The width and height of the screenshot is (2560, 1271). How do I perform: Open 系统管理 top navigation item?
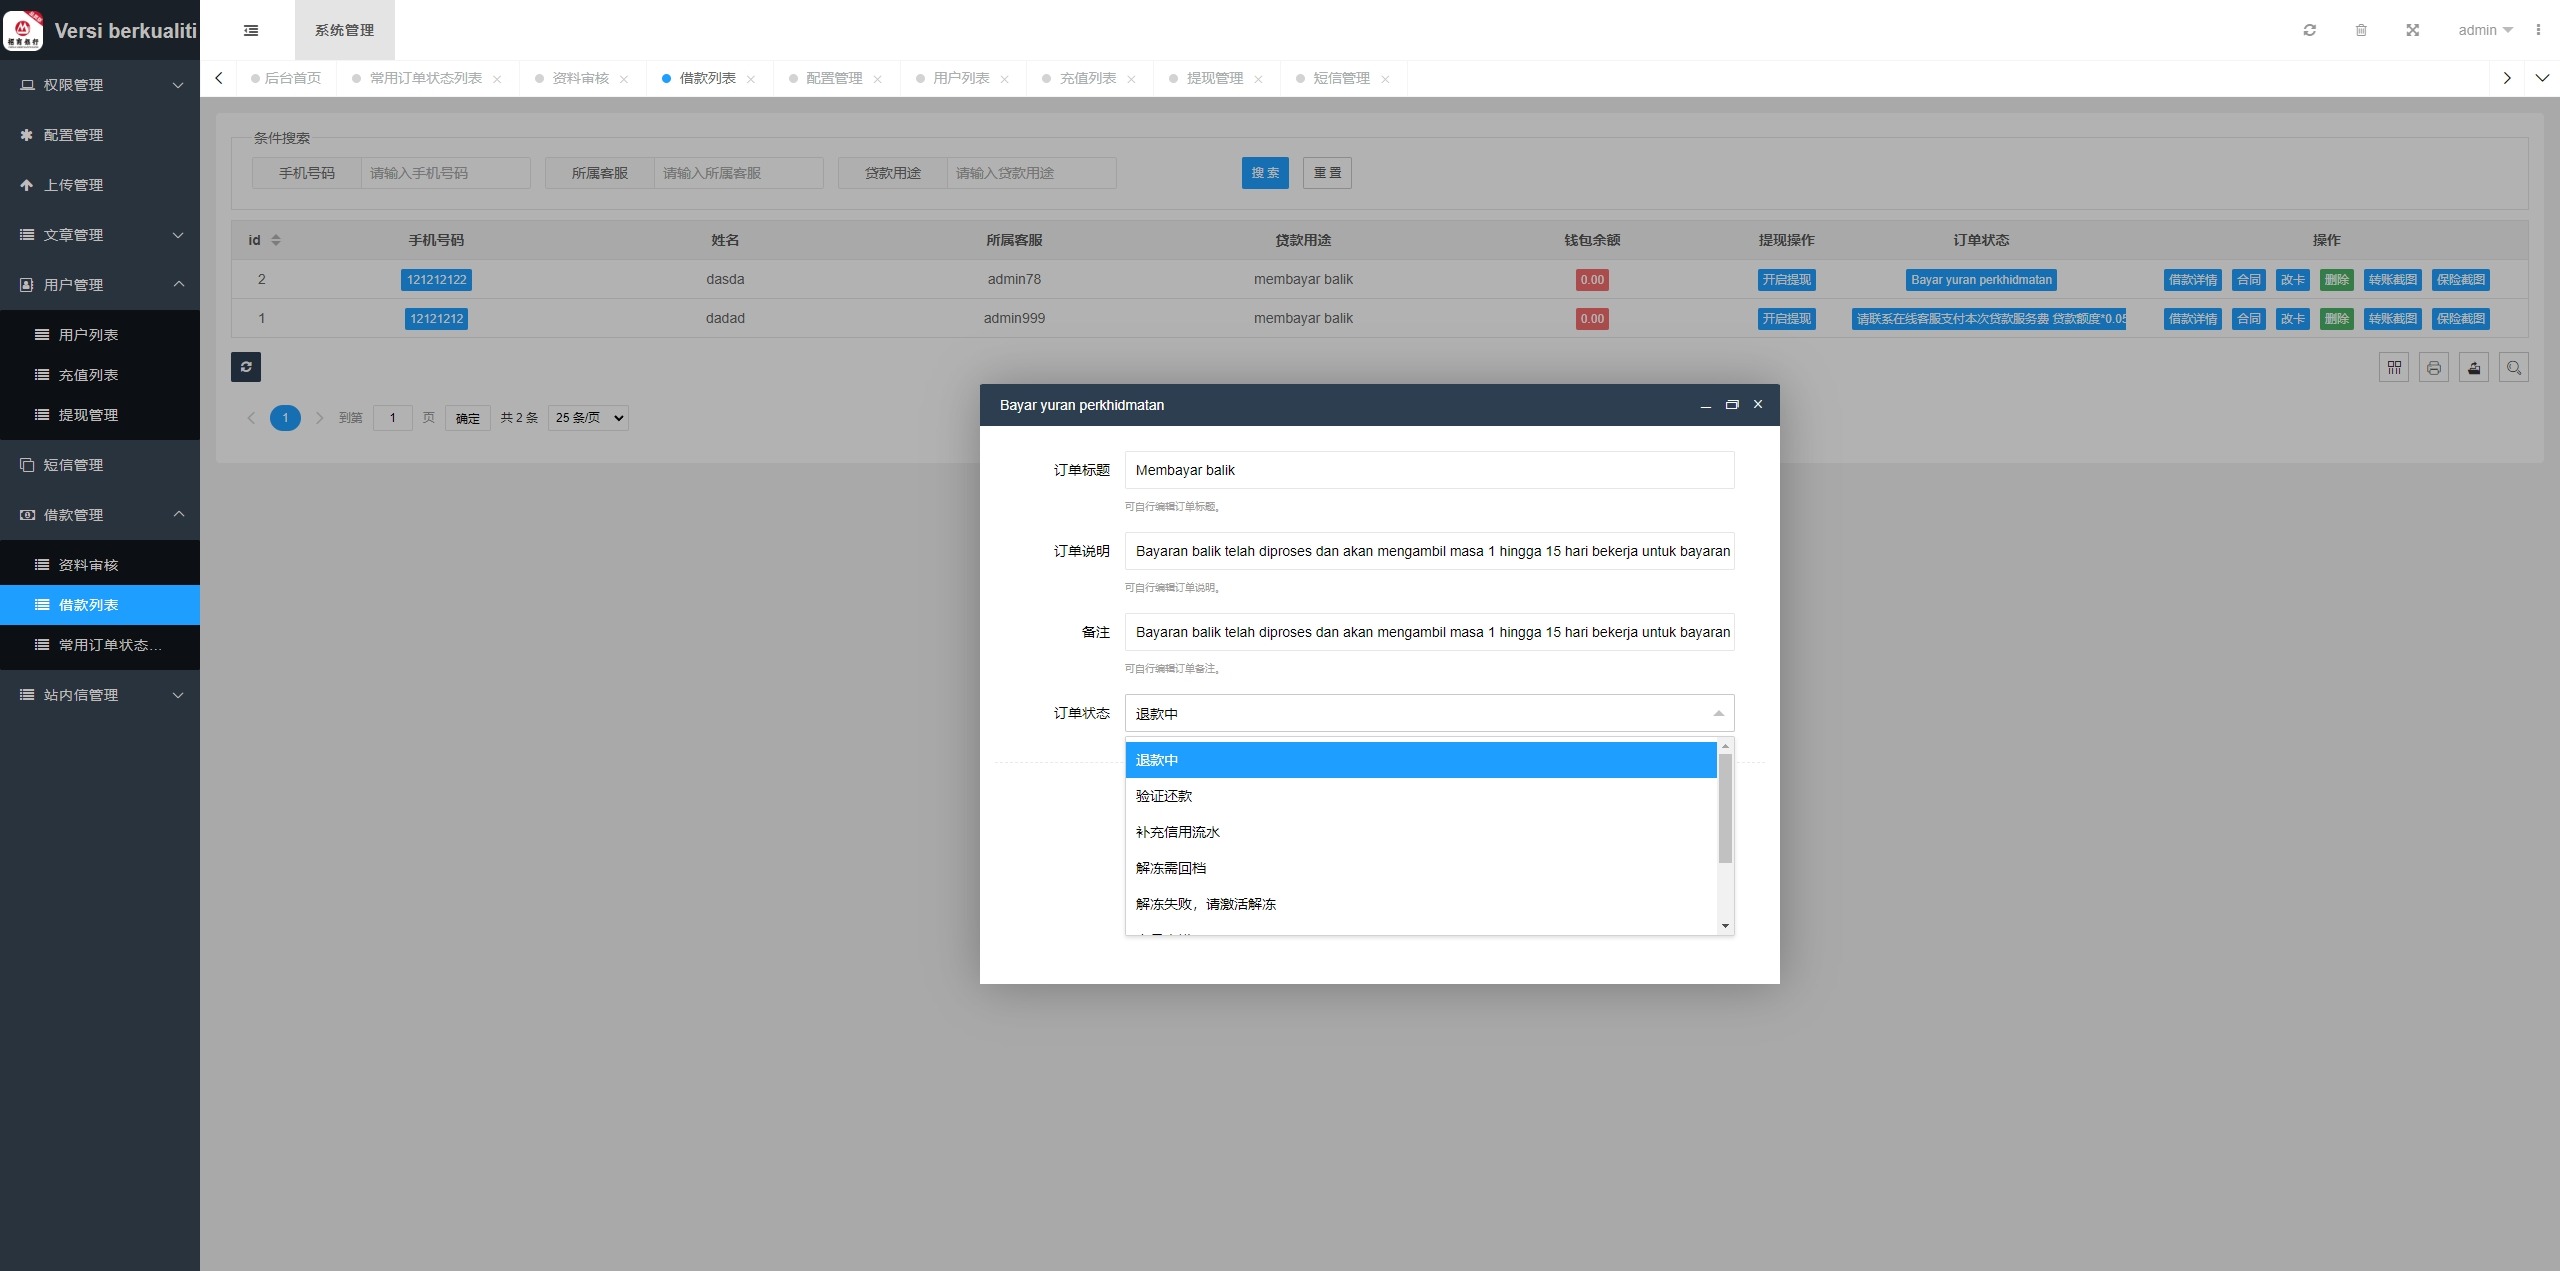(x=345, y=30)
